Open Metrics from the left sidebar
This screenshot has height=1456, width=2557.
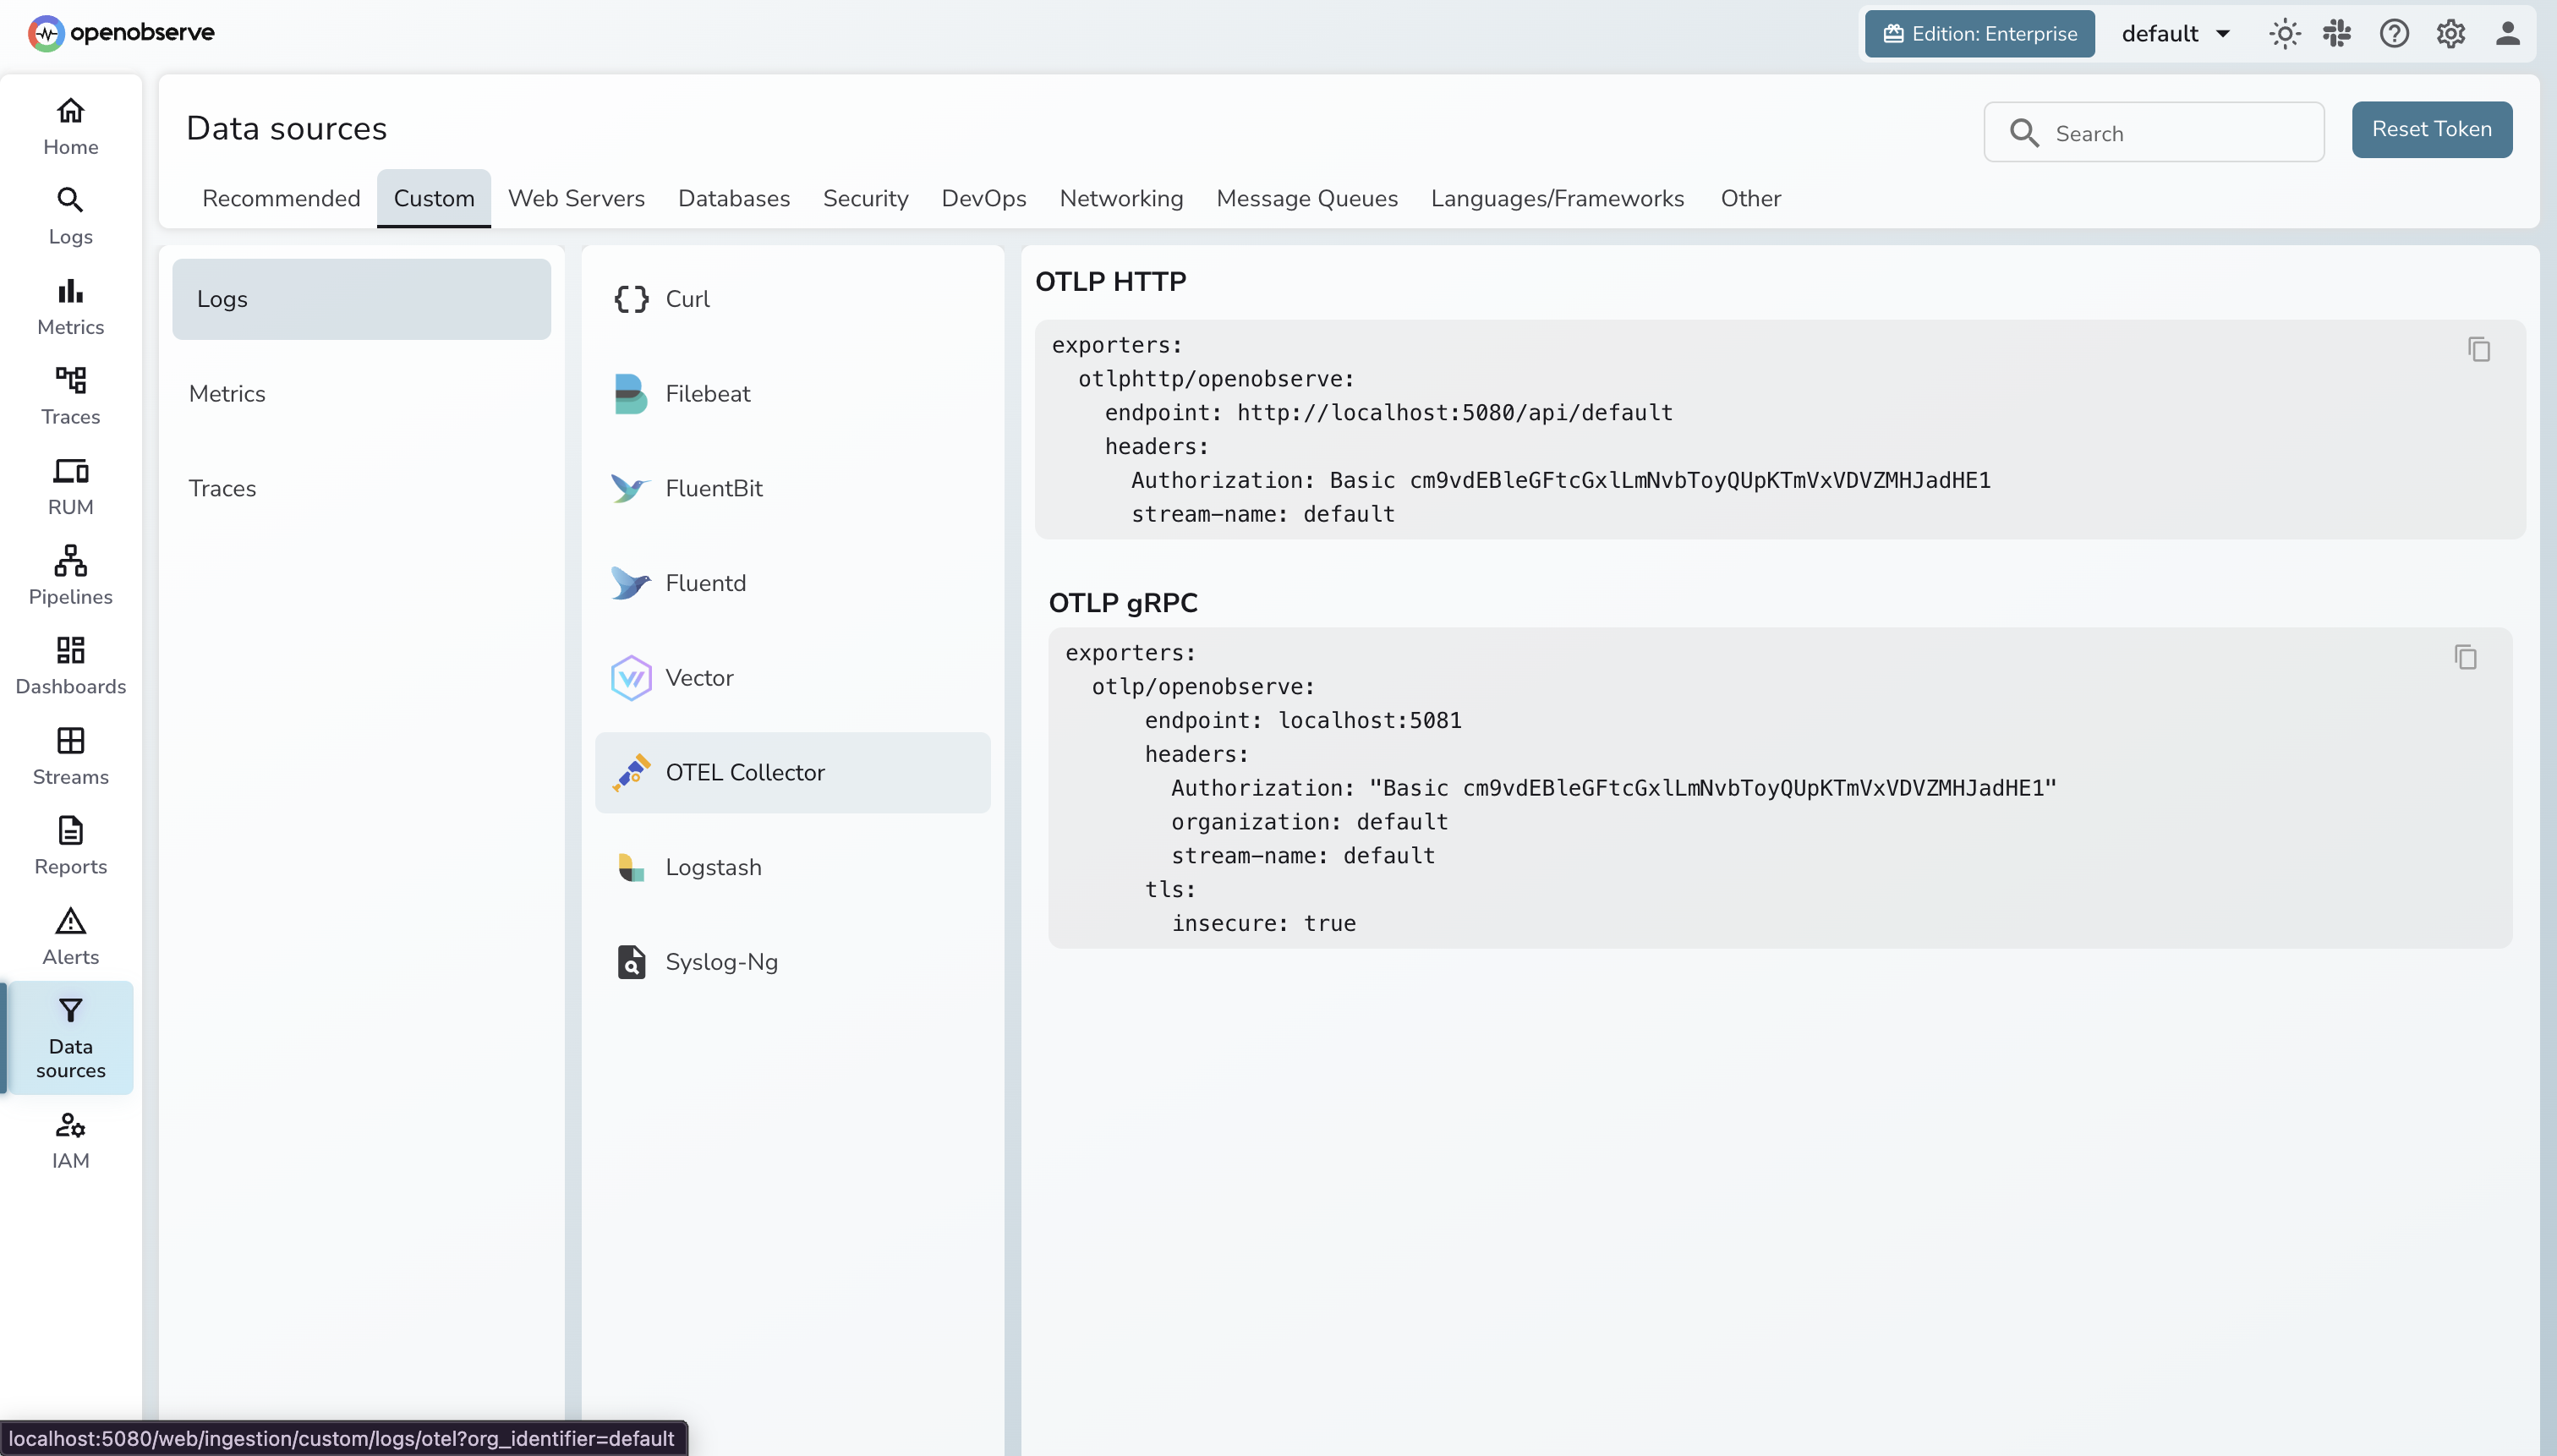pyautogui.click(x=69, y=304)
